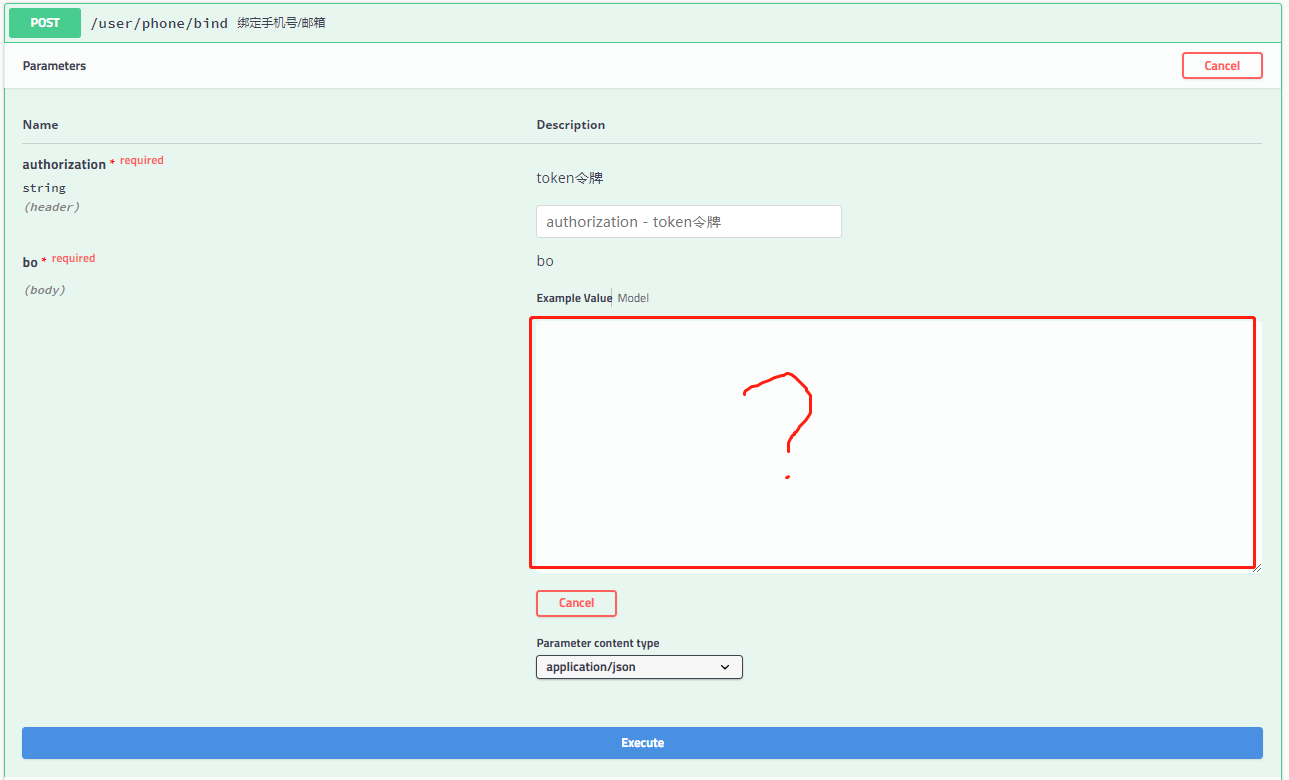Switch to the Example Value tab
Screen dimensions: 1289x780
(x=574, y=298)
